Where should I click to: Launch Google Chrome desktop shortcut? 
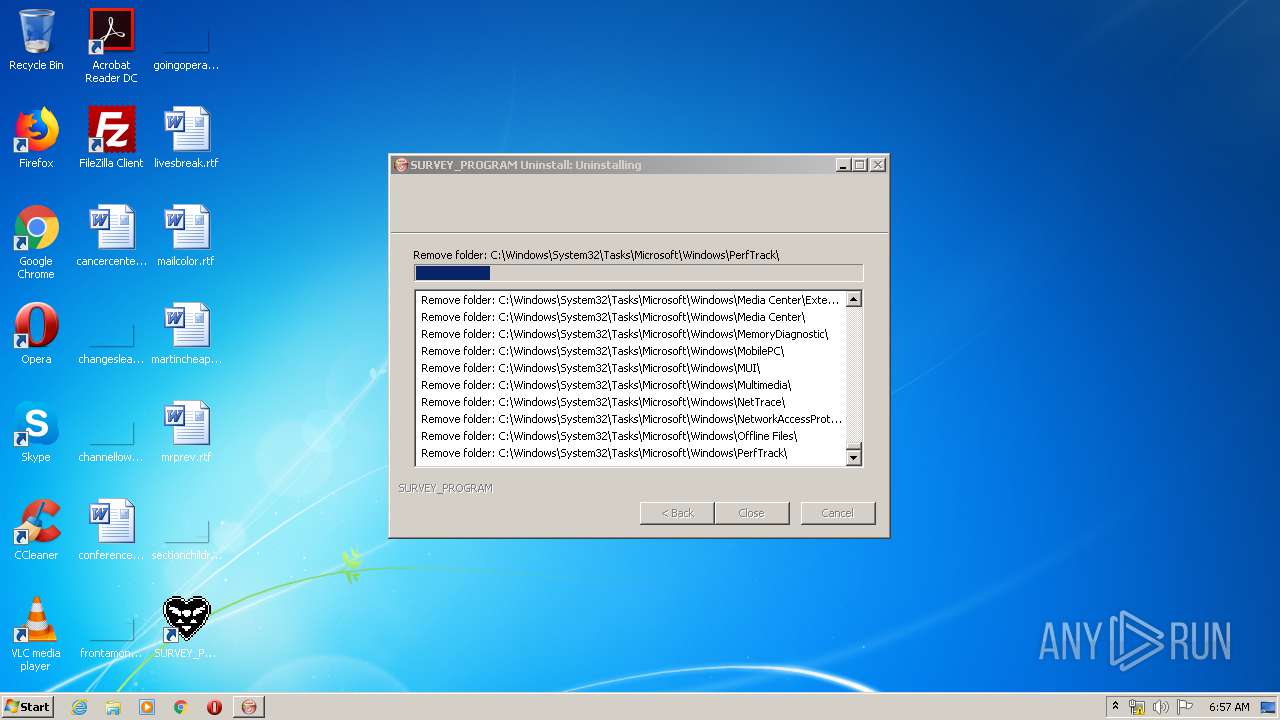tap(36, 242)
